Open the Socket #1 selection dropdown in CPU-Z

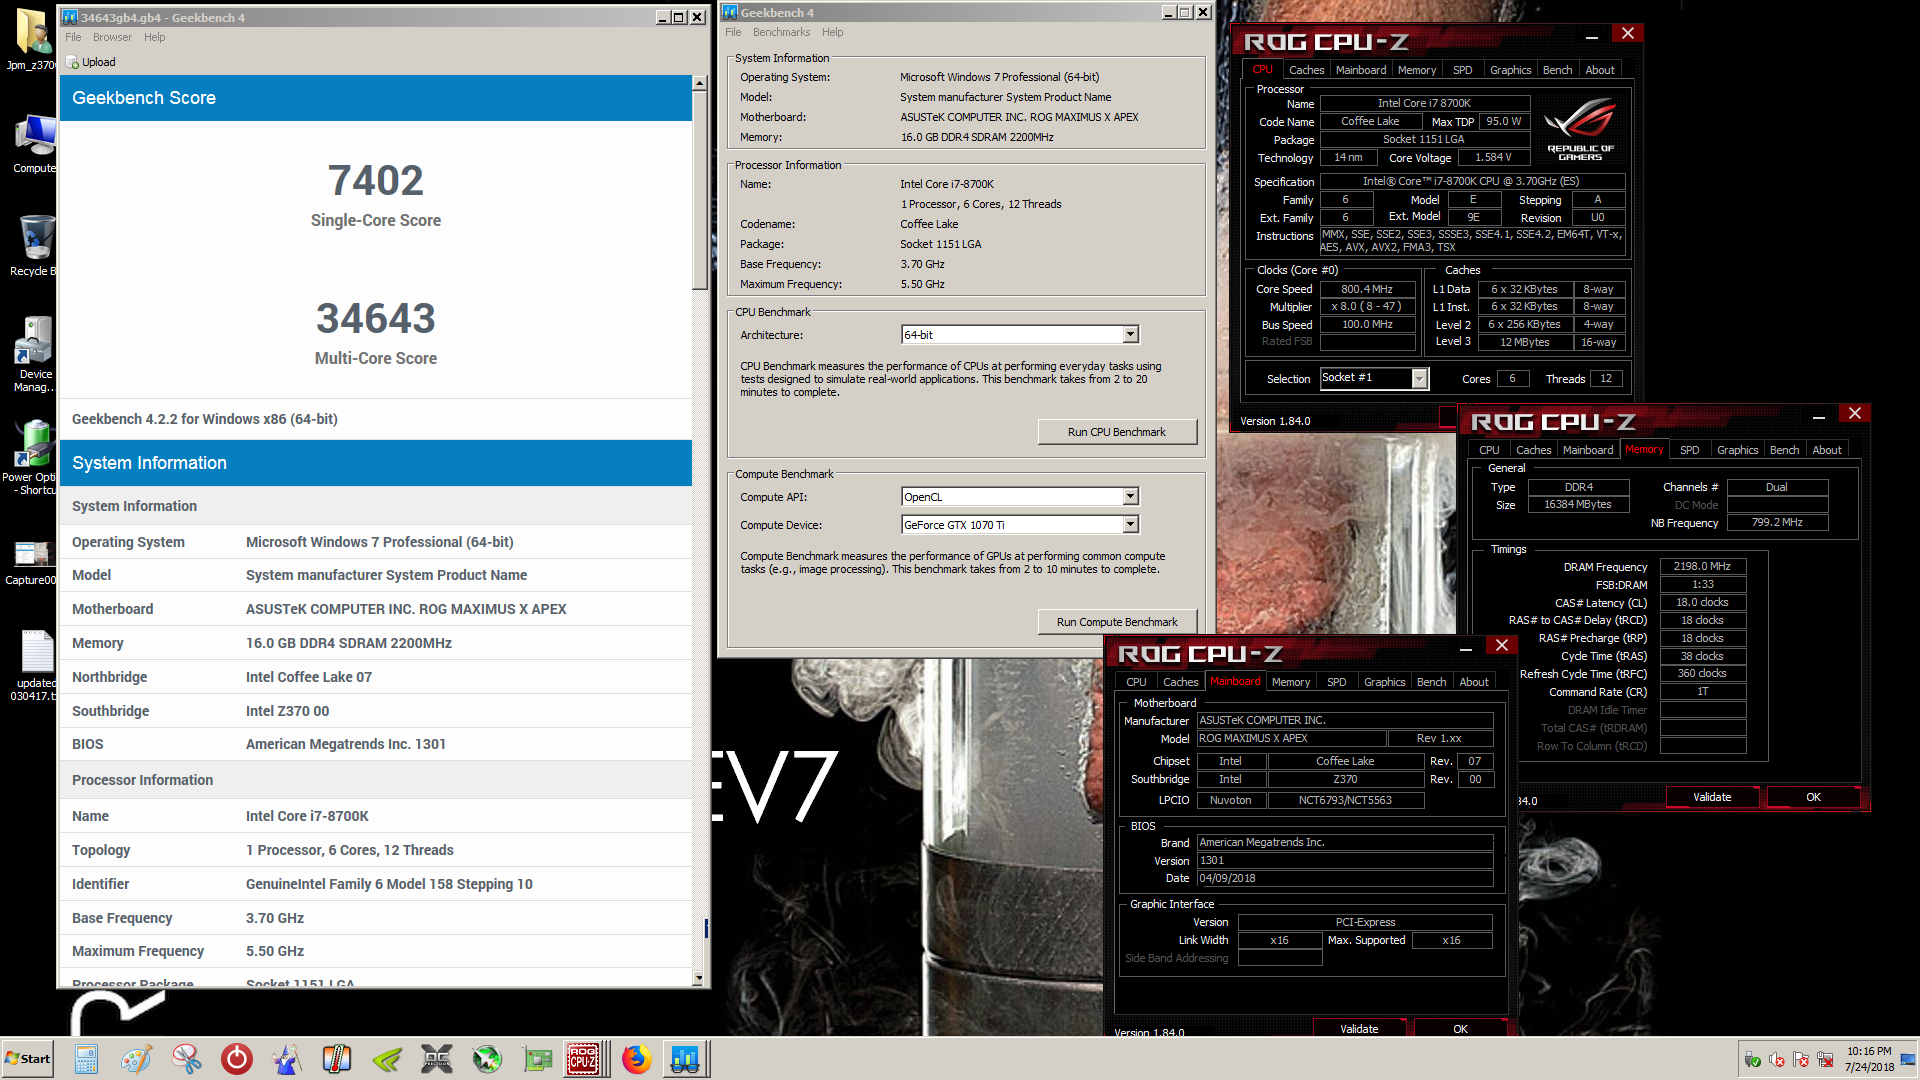(1374, 378)
